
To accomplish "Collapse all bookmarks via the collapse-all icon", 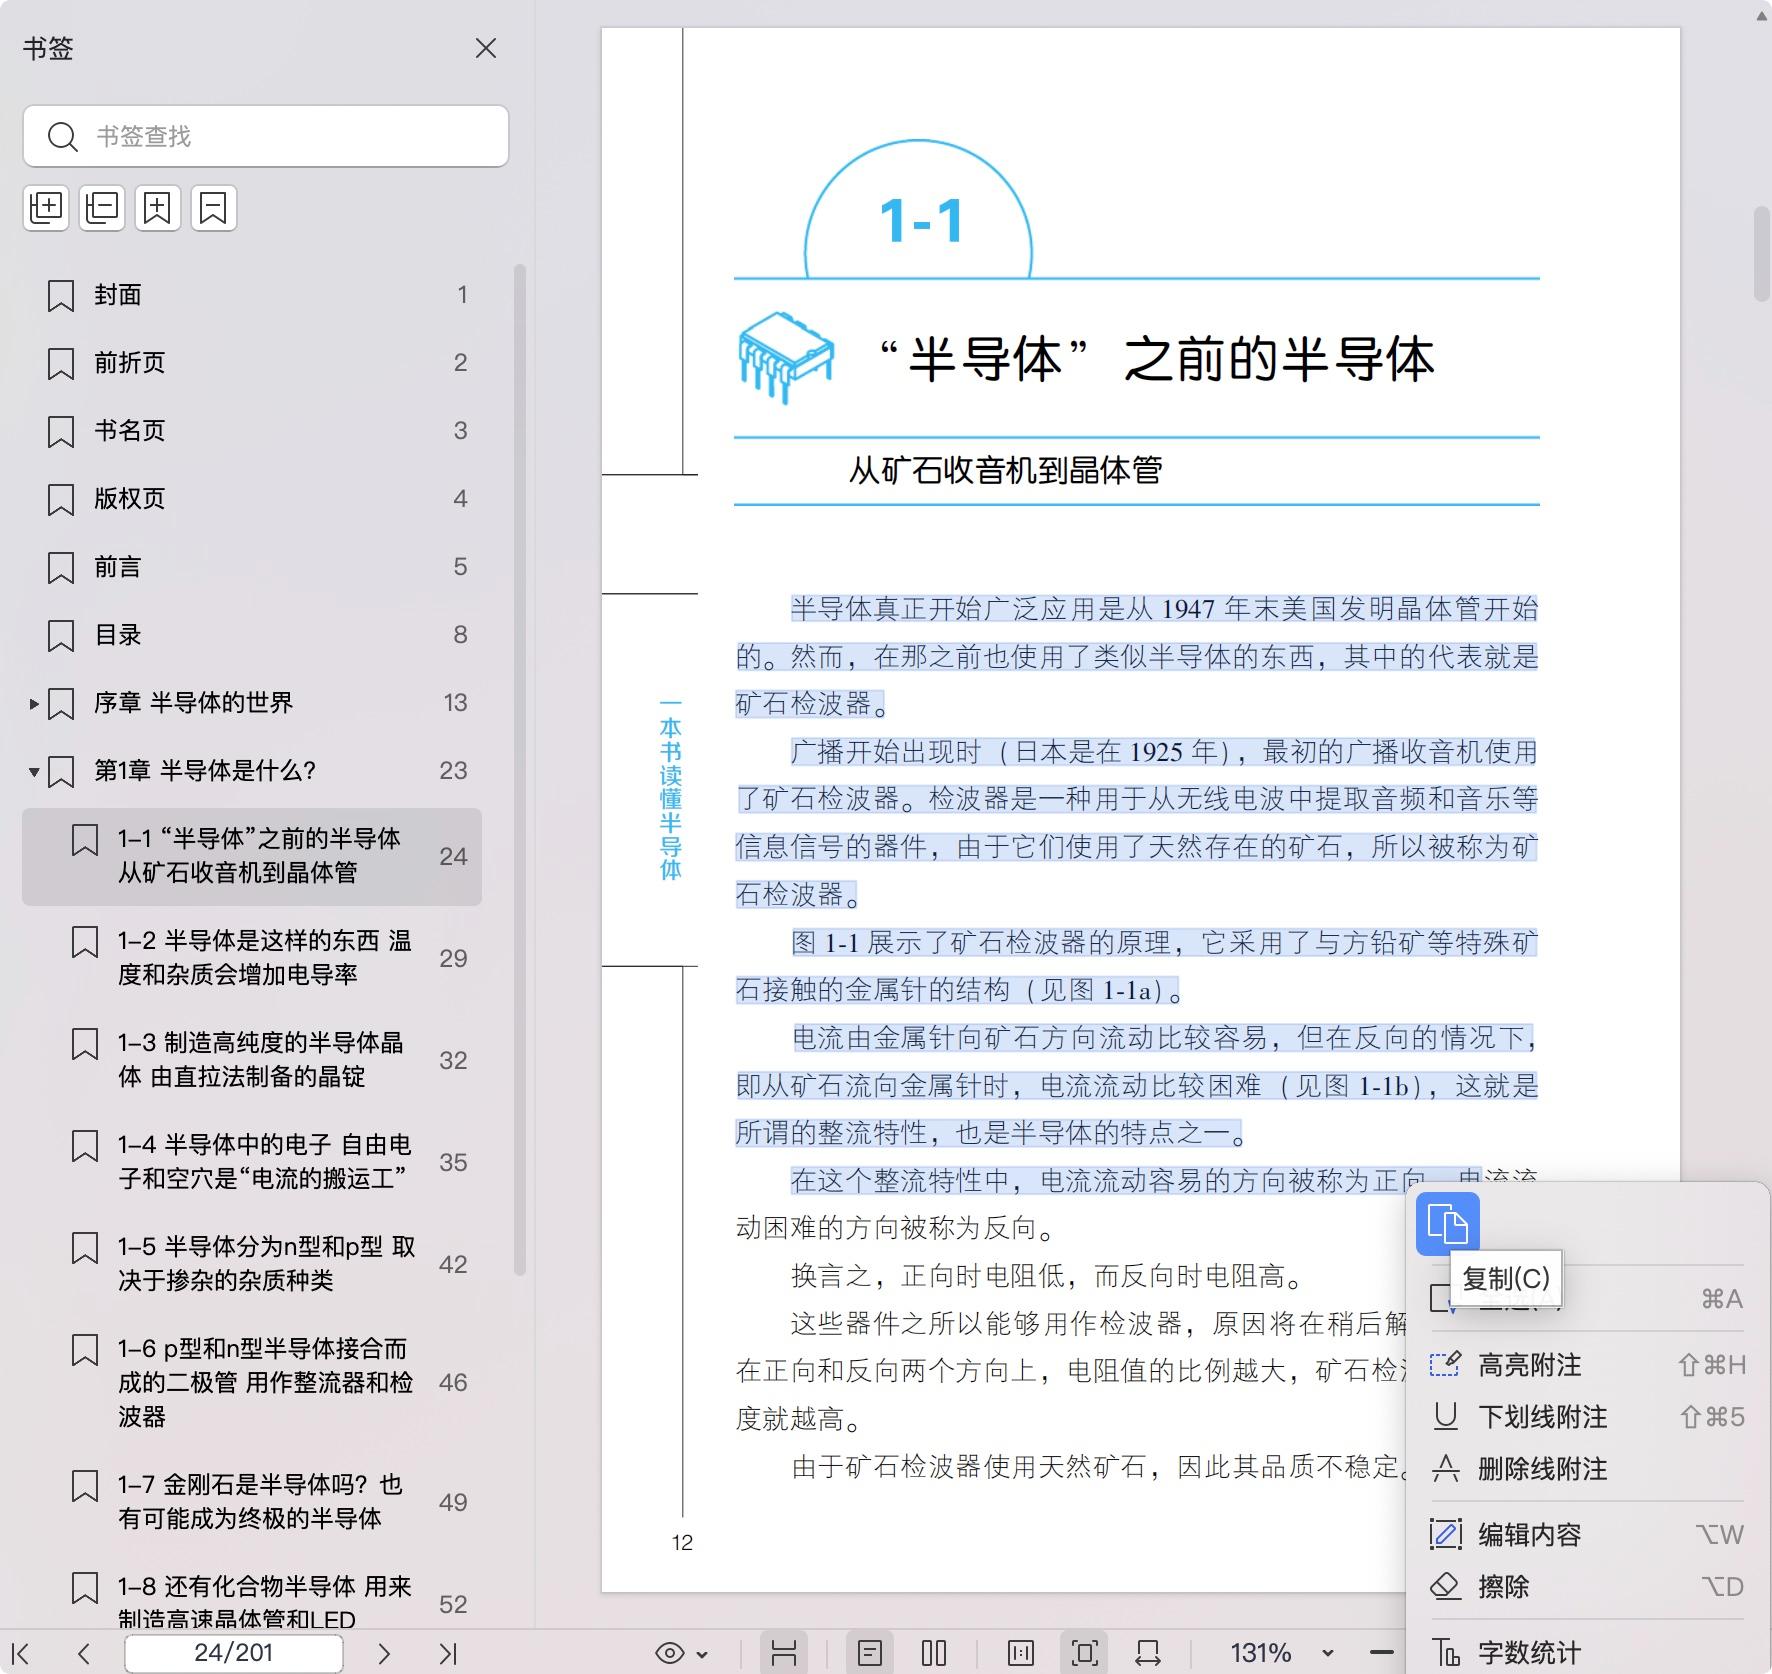I will pyautogui.click(x=100, y=208).
